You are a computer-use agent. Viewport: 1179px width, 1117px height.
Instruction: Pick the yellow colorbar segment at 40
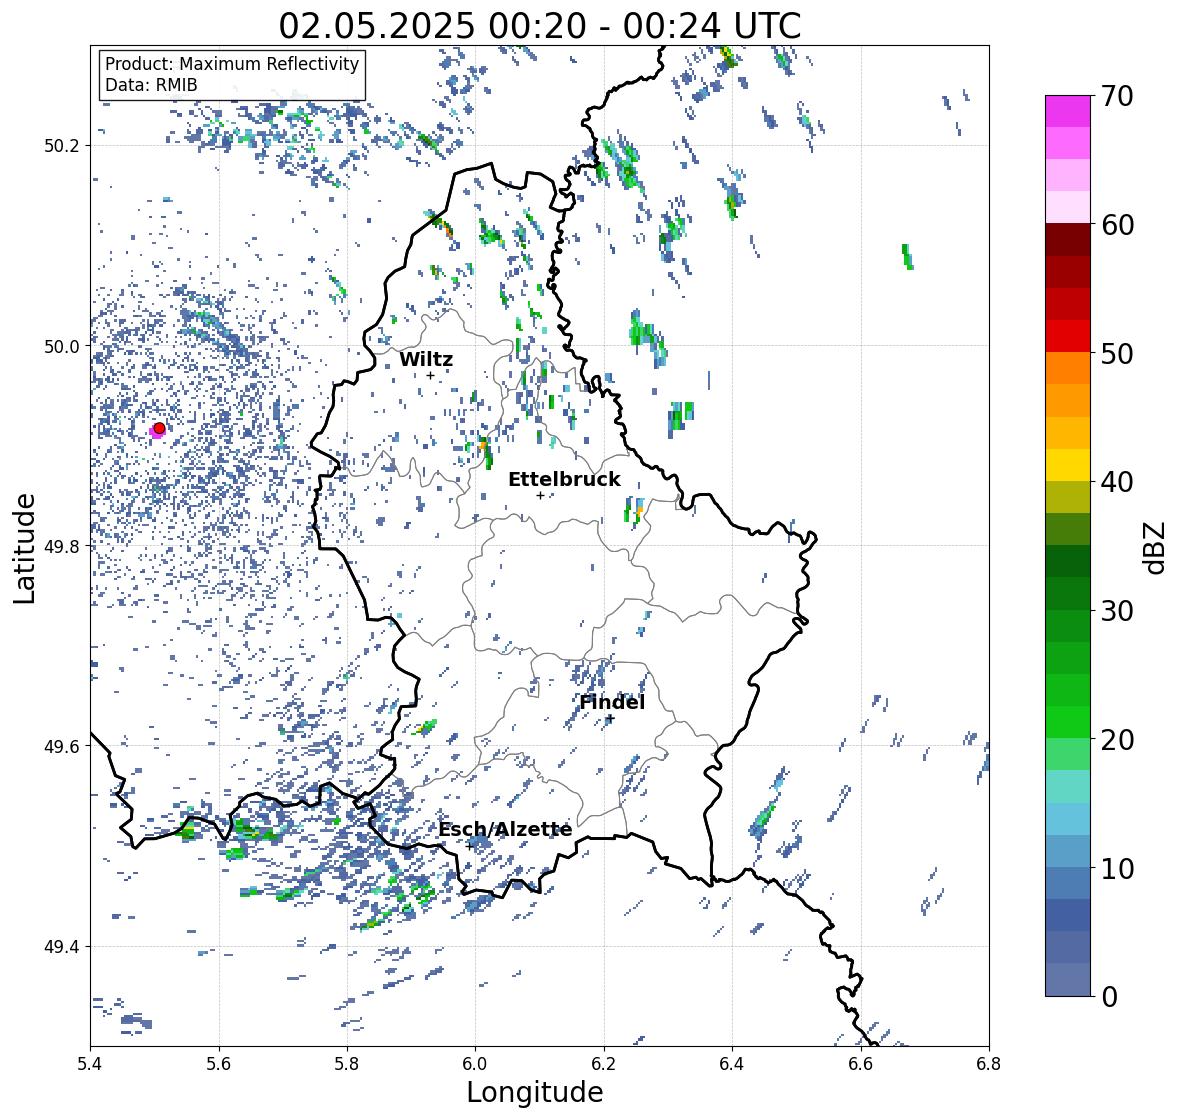coord(1068,465)
